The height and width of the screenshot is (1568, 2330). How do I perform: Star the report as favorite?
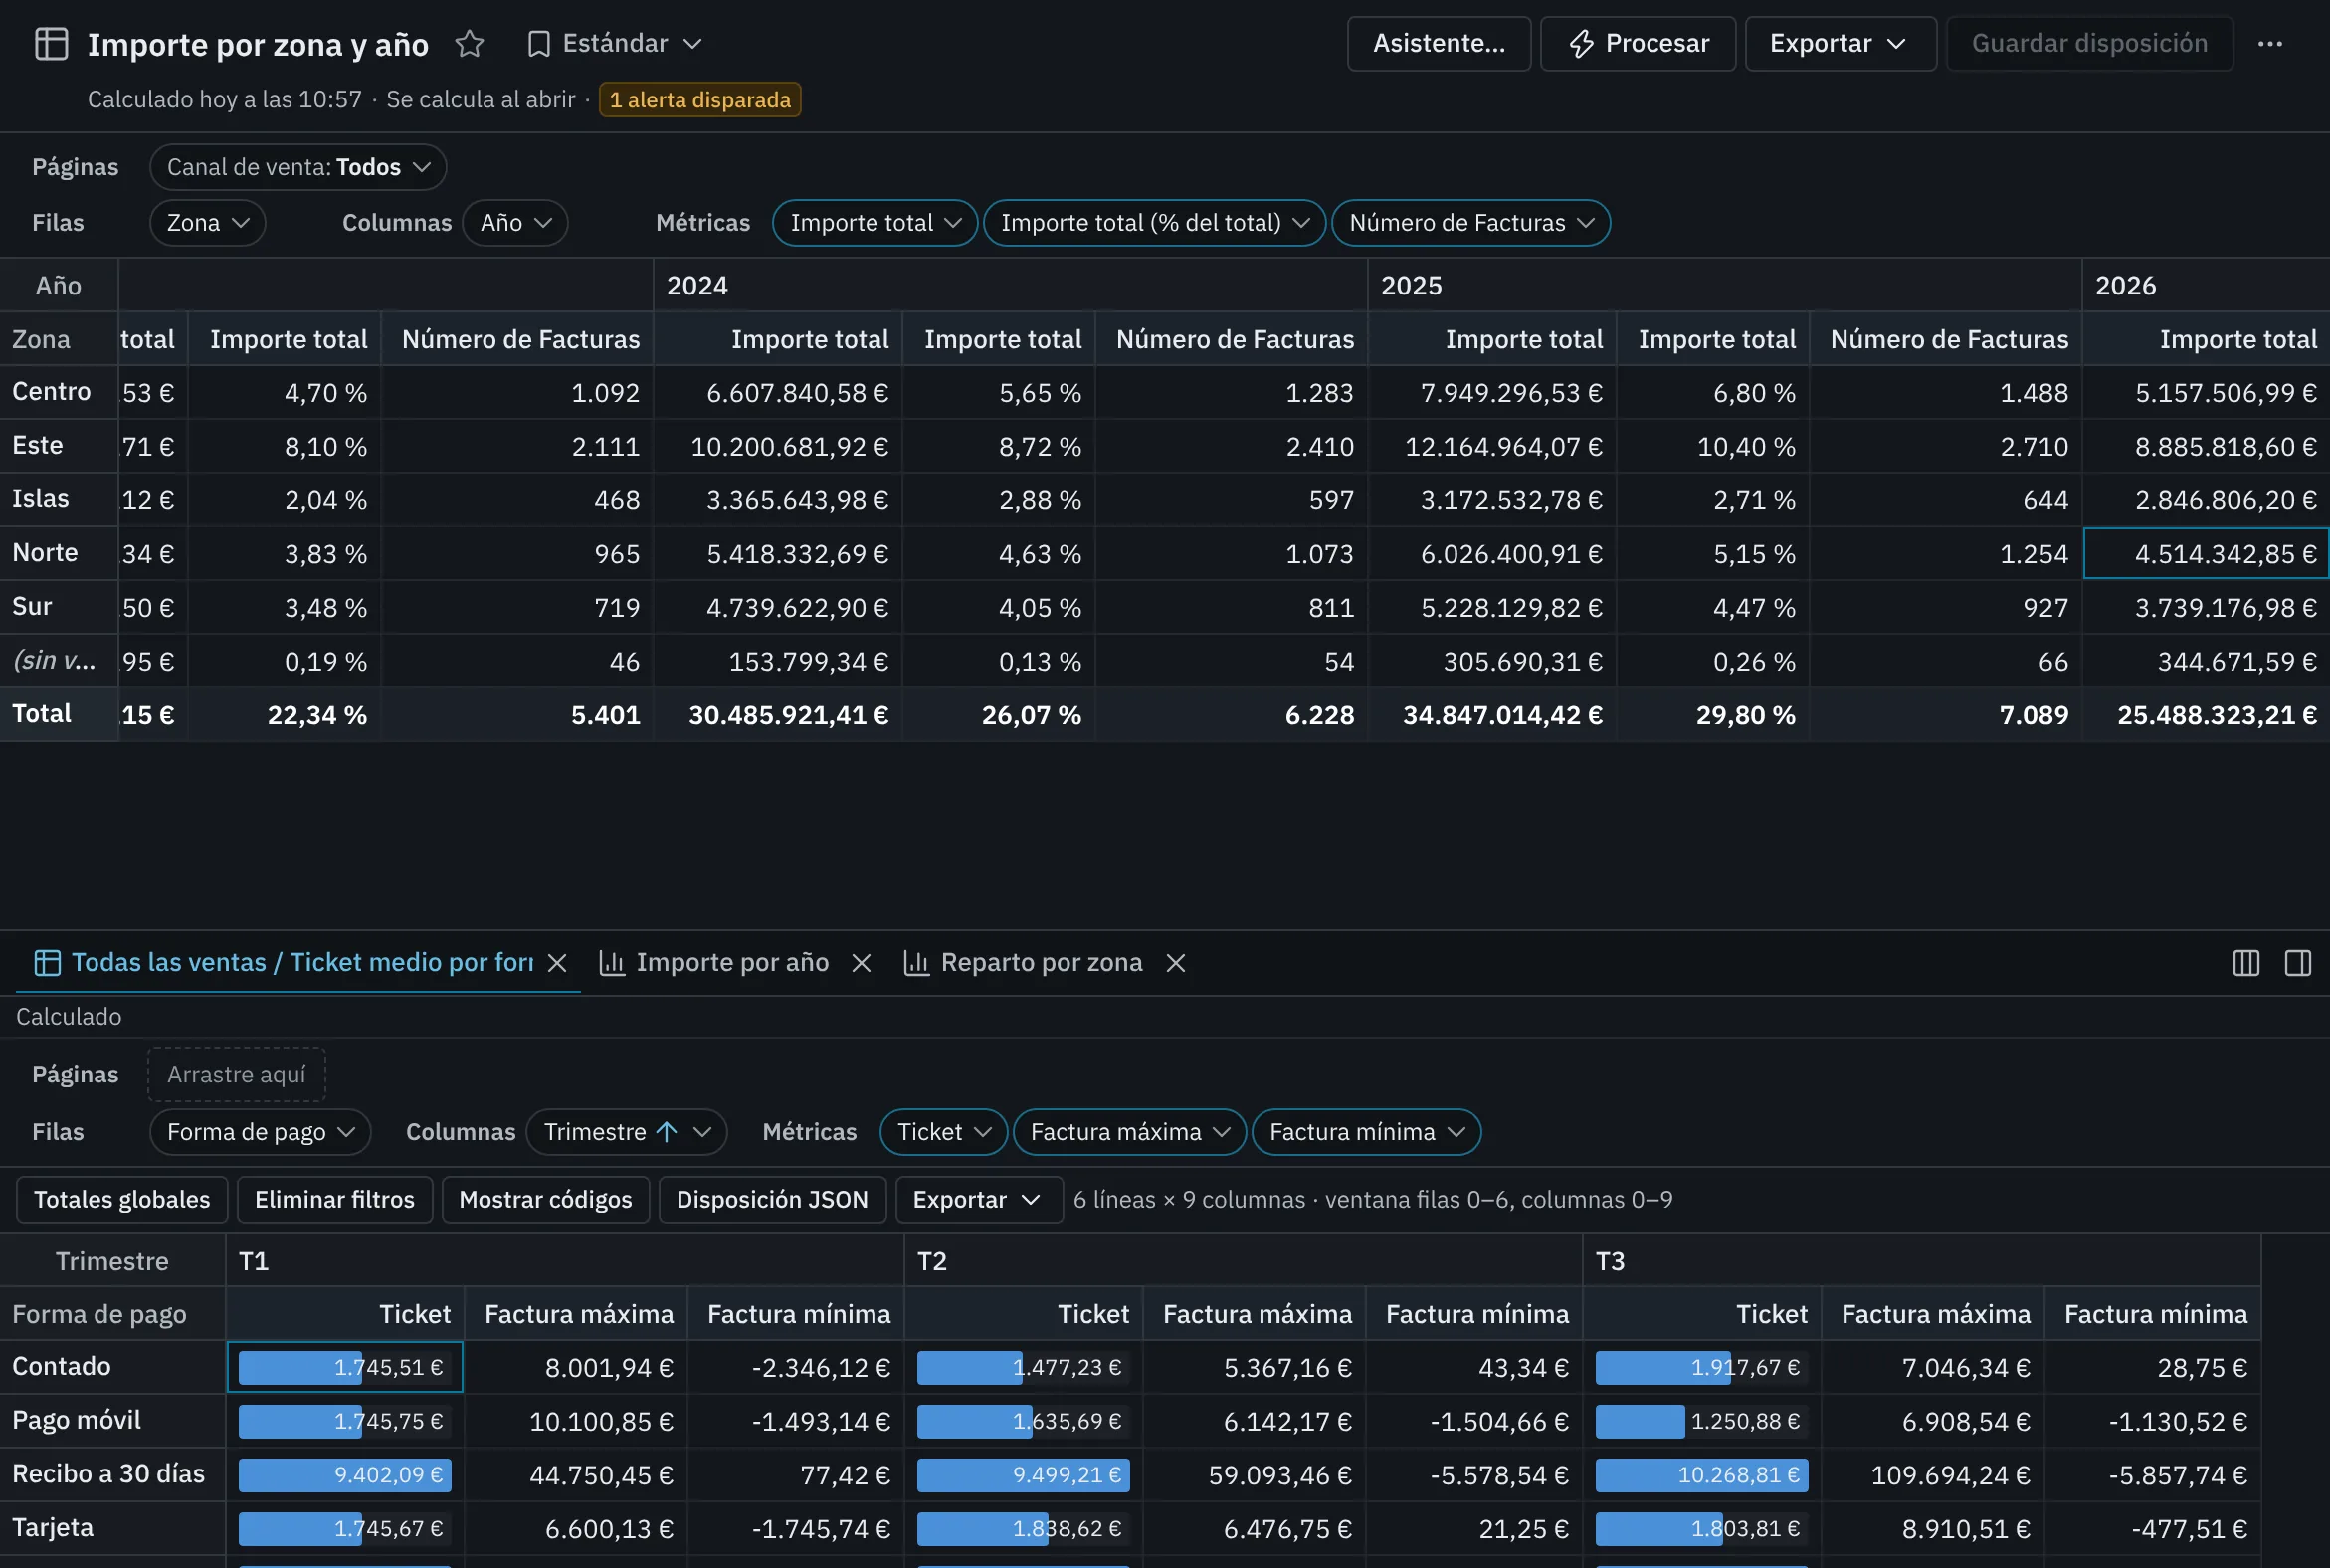tap(469, 44)
